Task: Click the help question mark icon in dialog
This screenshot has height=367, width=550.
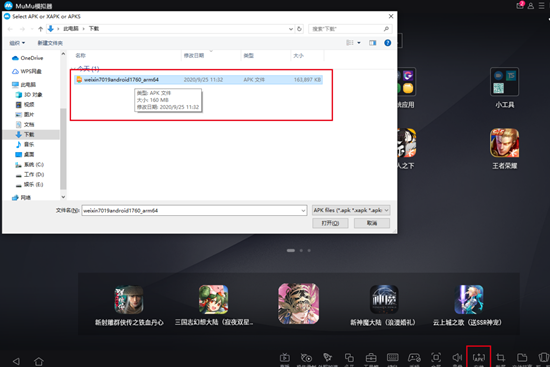Action: [388, 43]
